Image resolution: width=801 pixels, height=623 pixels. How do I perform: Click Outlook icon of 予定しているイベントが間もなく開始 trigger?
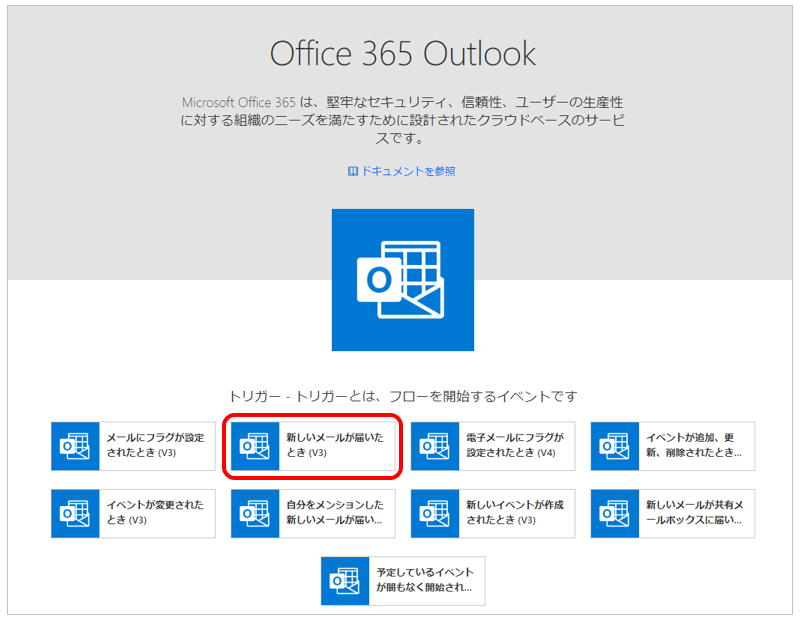(345, 581)
